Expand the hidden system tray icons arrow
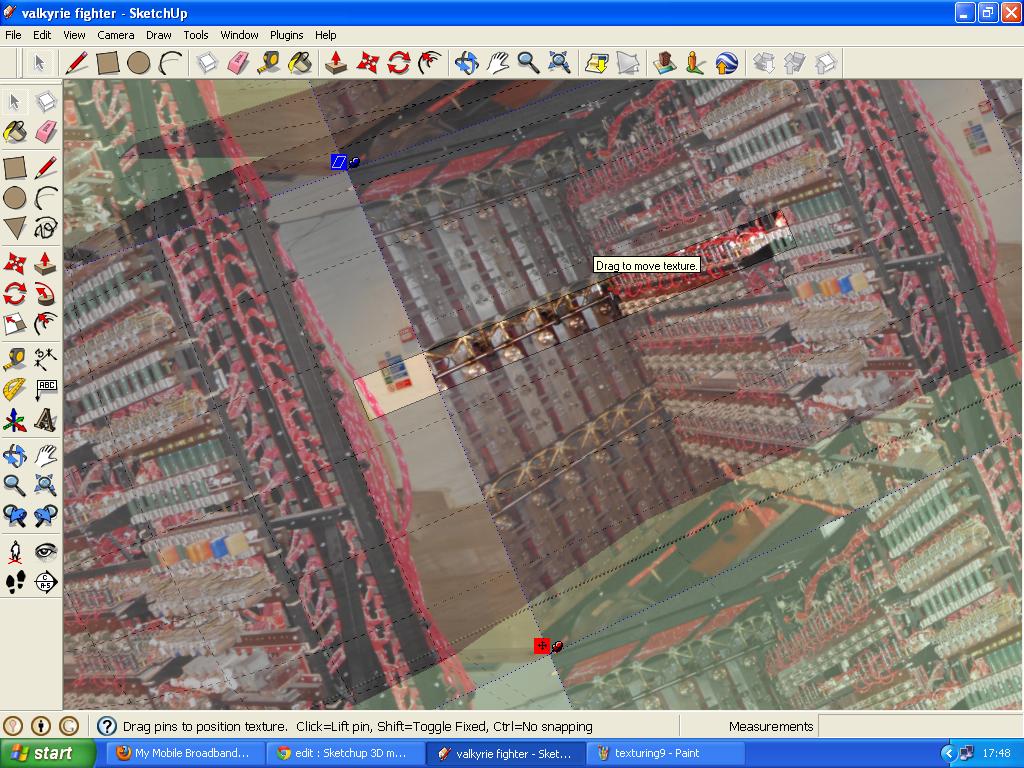 pos(948,754)
